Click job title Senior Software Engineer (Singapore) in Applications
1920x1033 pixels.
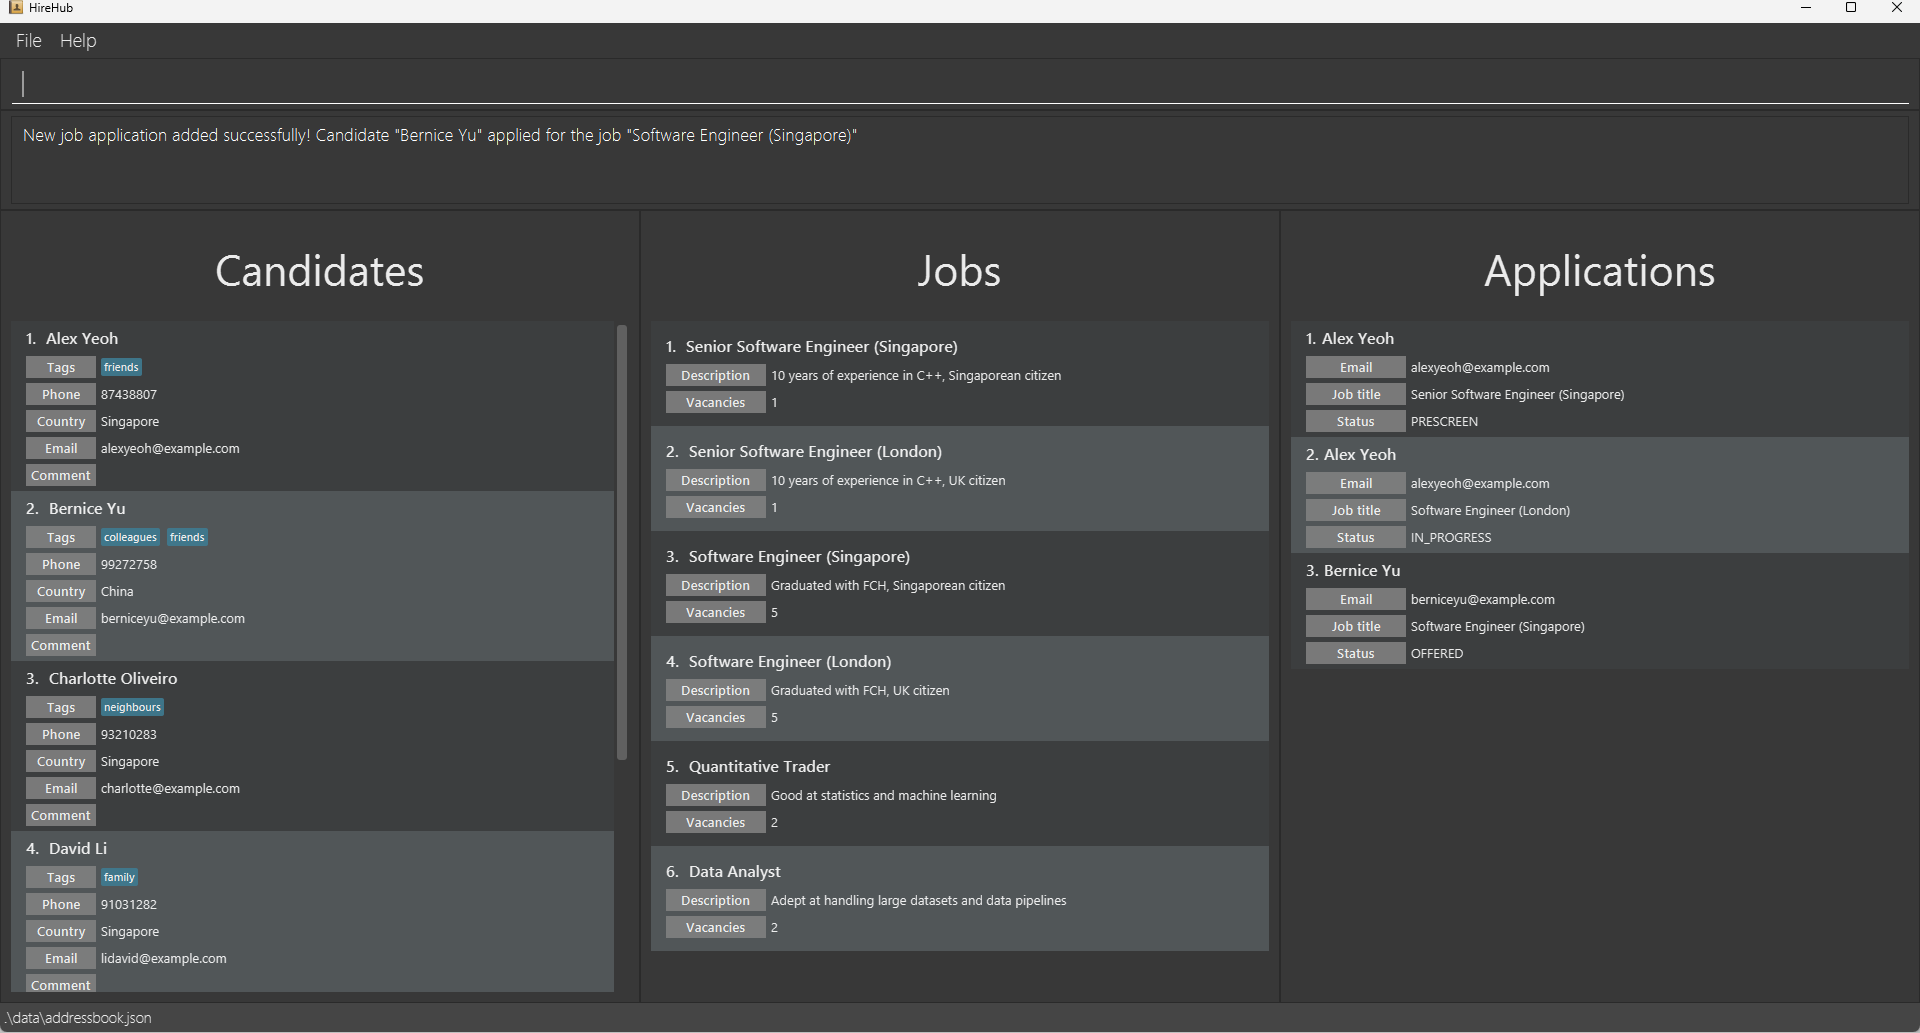click(x=1517, y=395)
